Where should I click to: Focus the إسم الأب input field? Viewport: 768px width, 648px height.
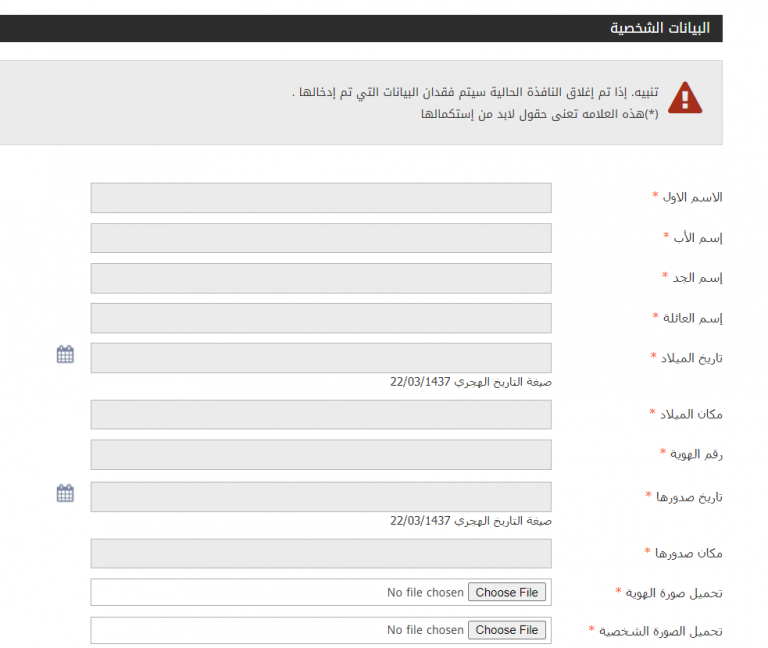click(x=321, y=238)
